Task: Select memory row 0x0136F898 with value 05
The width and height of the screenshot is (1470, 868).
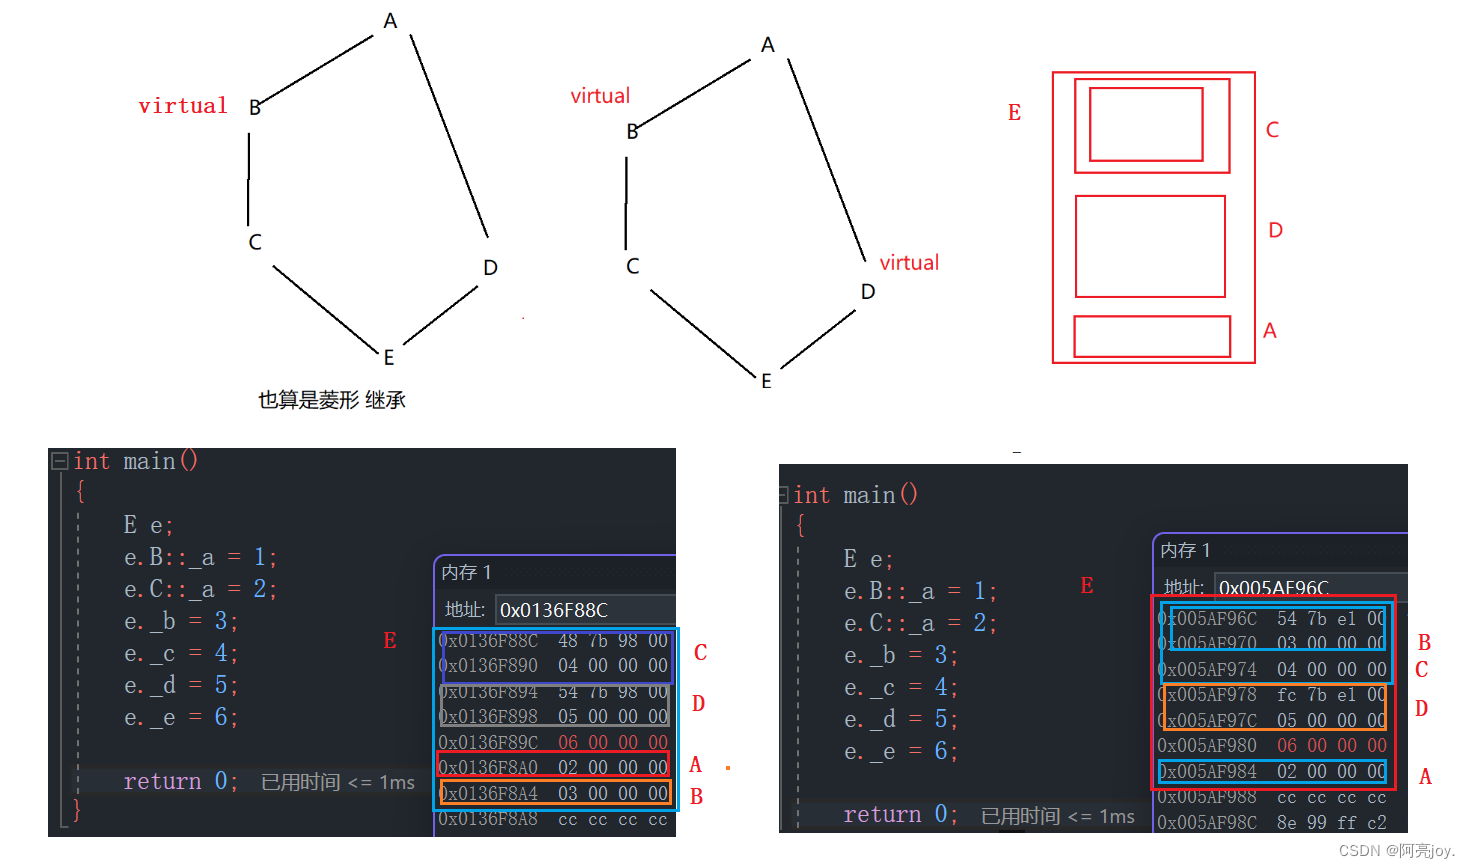Action: (554, 717)
